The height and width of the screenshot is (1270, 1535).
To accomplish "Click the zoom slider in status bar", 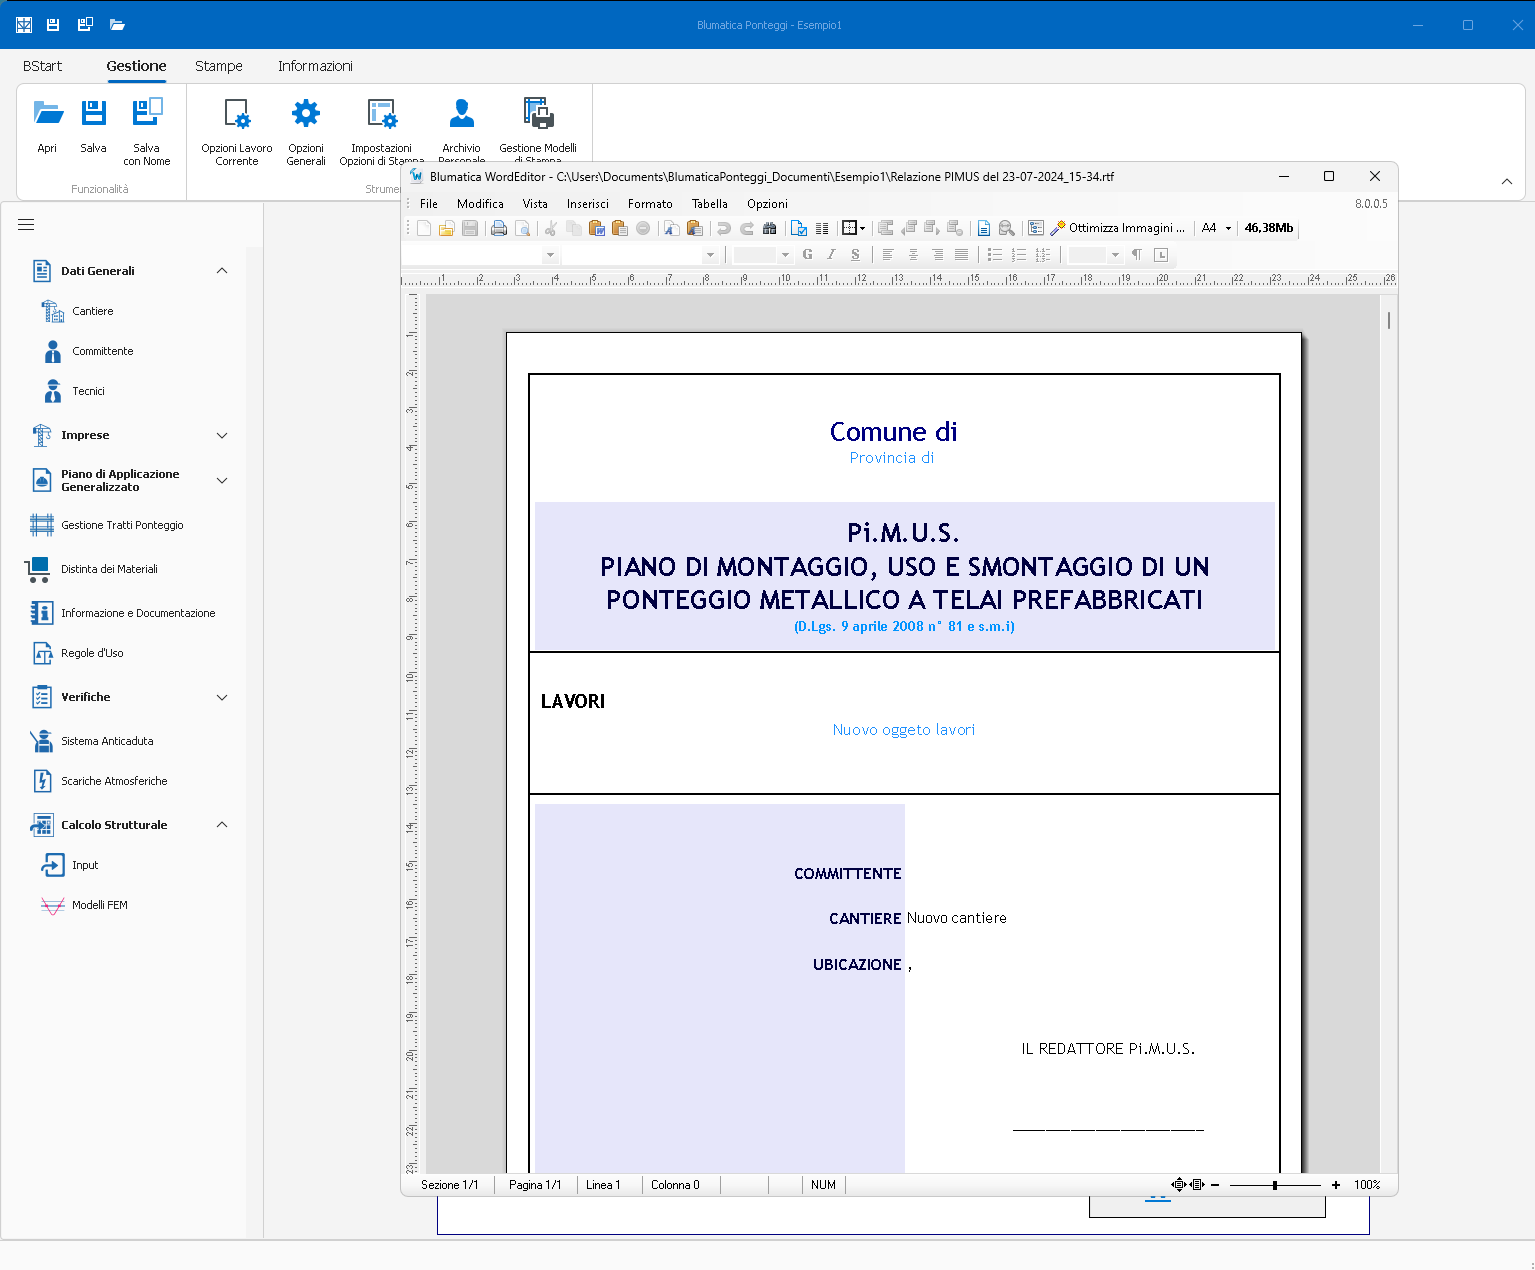I will pos(1274,1185).
